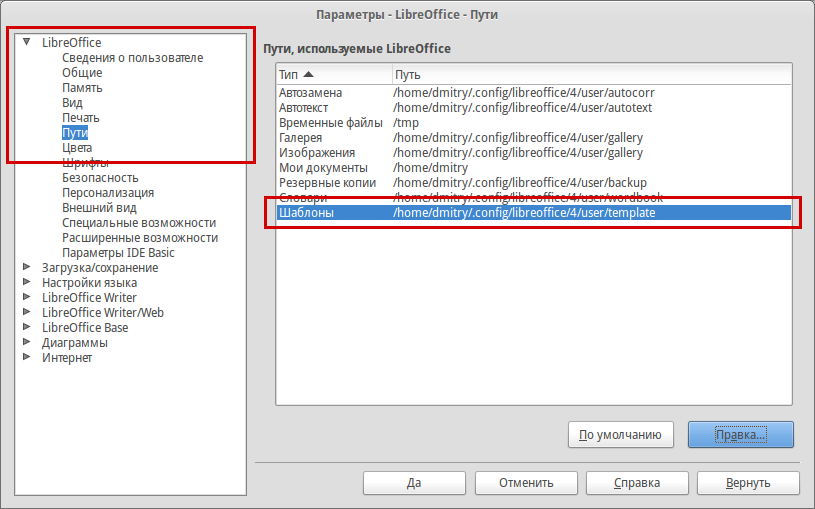Open the Шрифты settings page

tap(85, 163)
